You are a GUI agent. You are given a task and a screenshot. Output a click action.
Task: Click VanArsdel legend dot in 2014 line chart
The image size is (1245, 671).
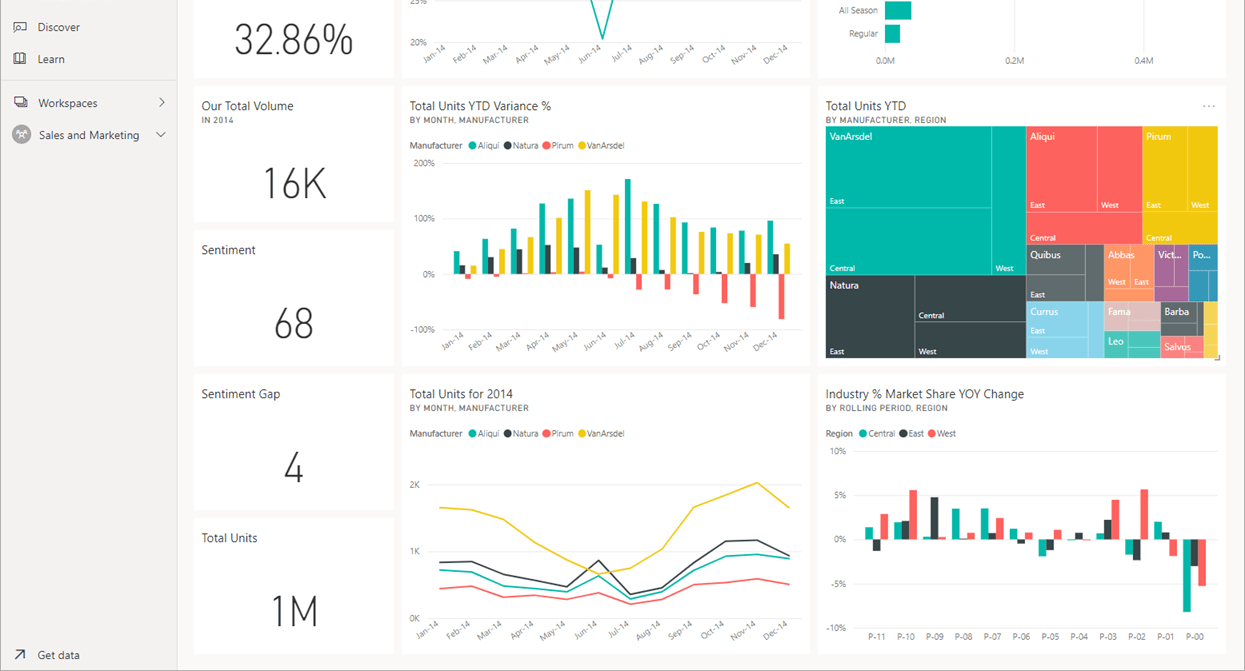click(x=582, y=434)
